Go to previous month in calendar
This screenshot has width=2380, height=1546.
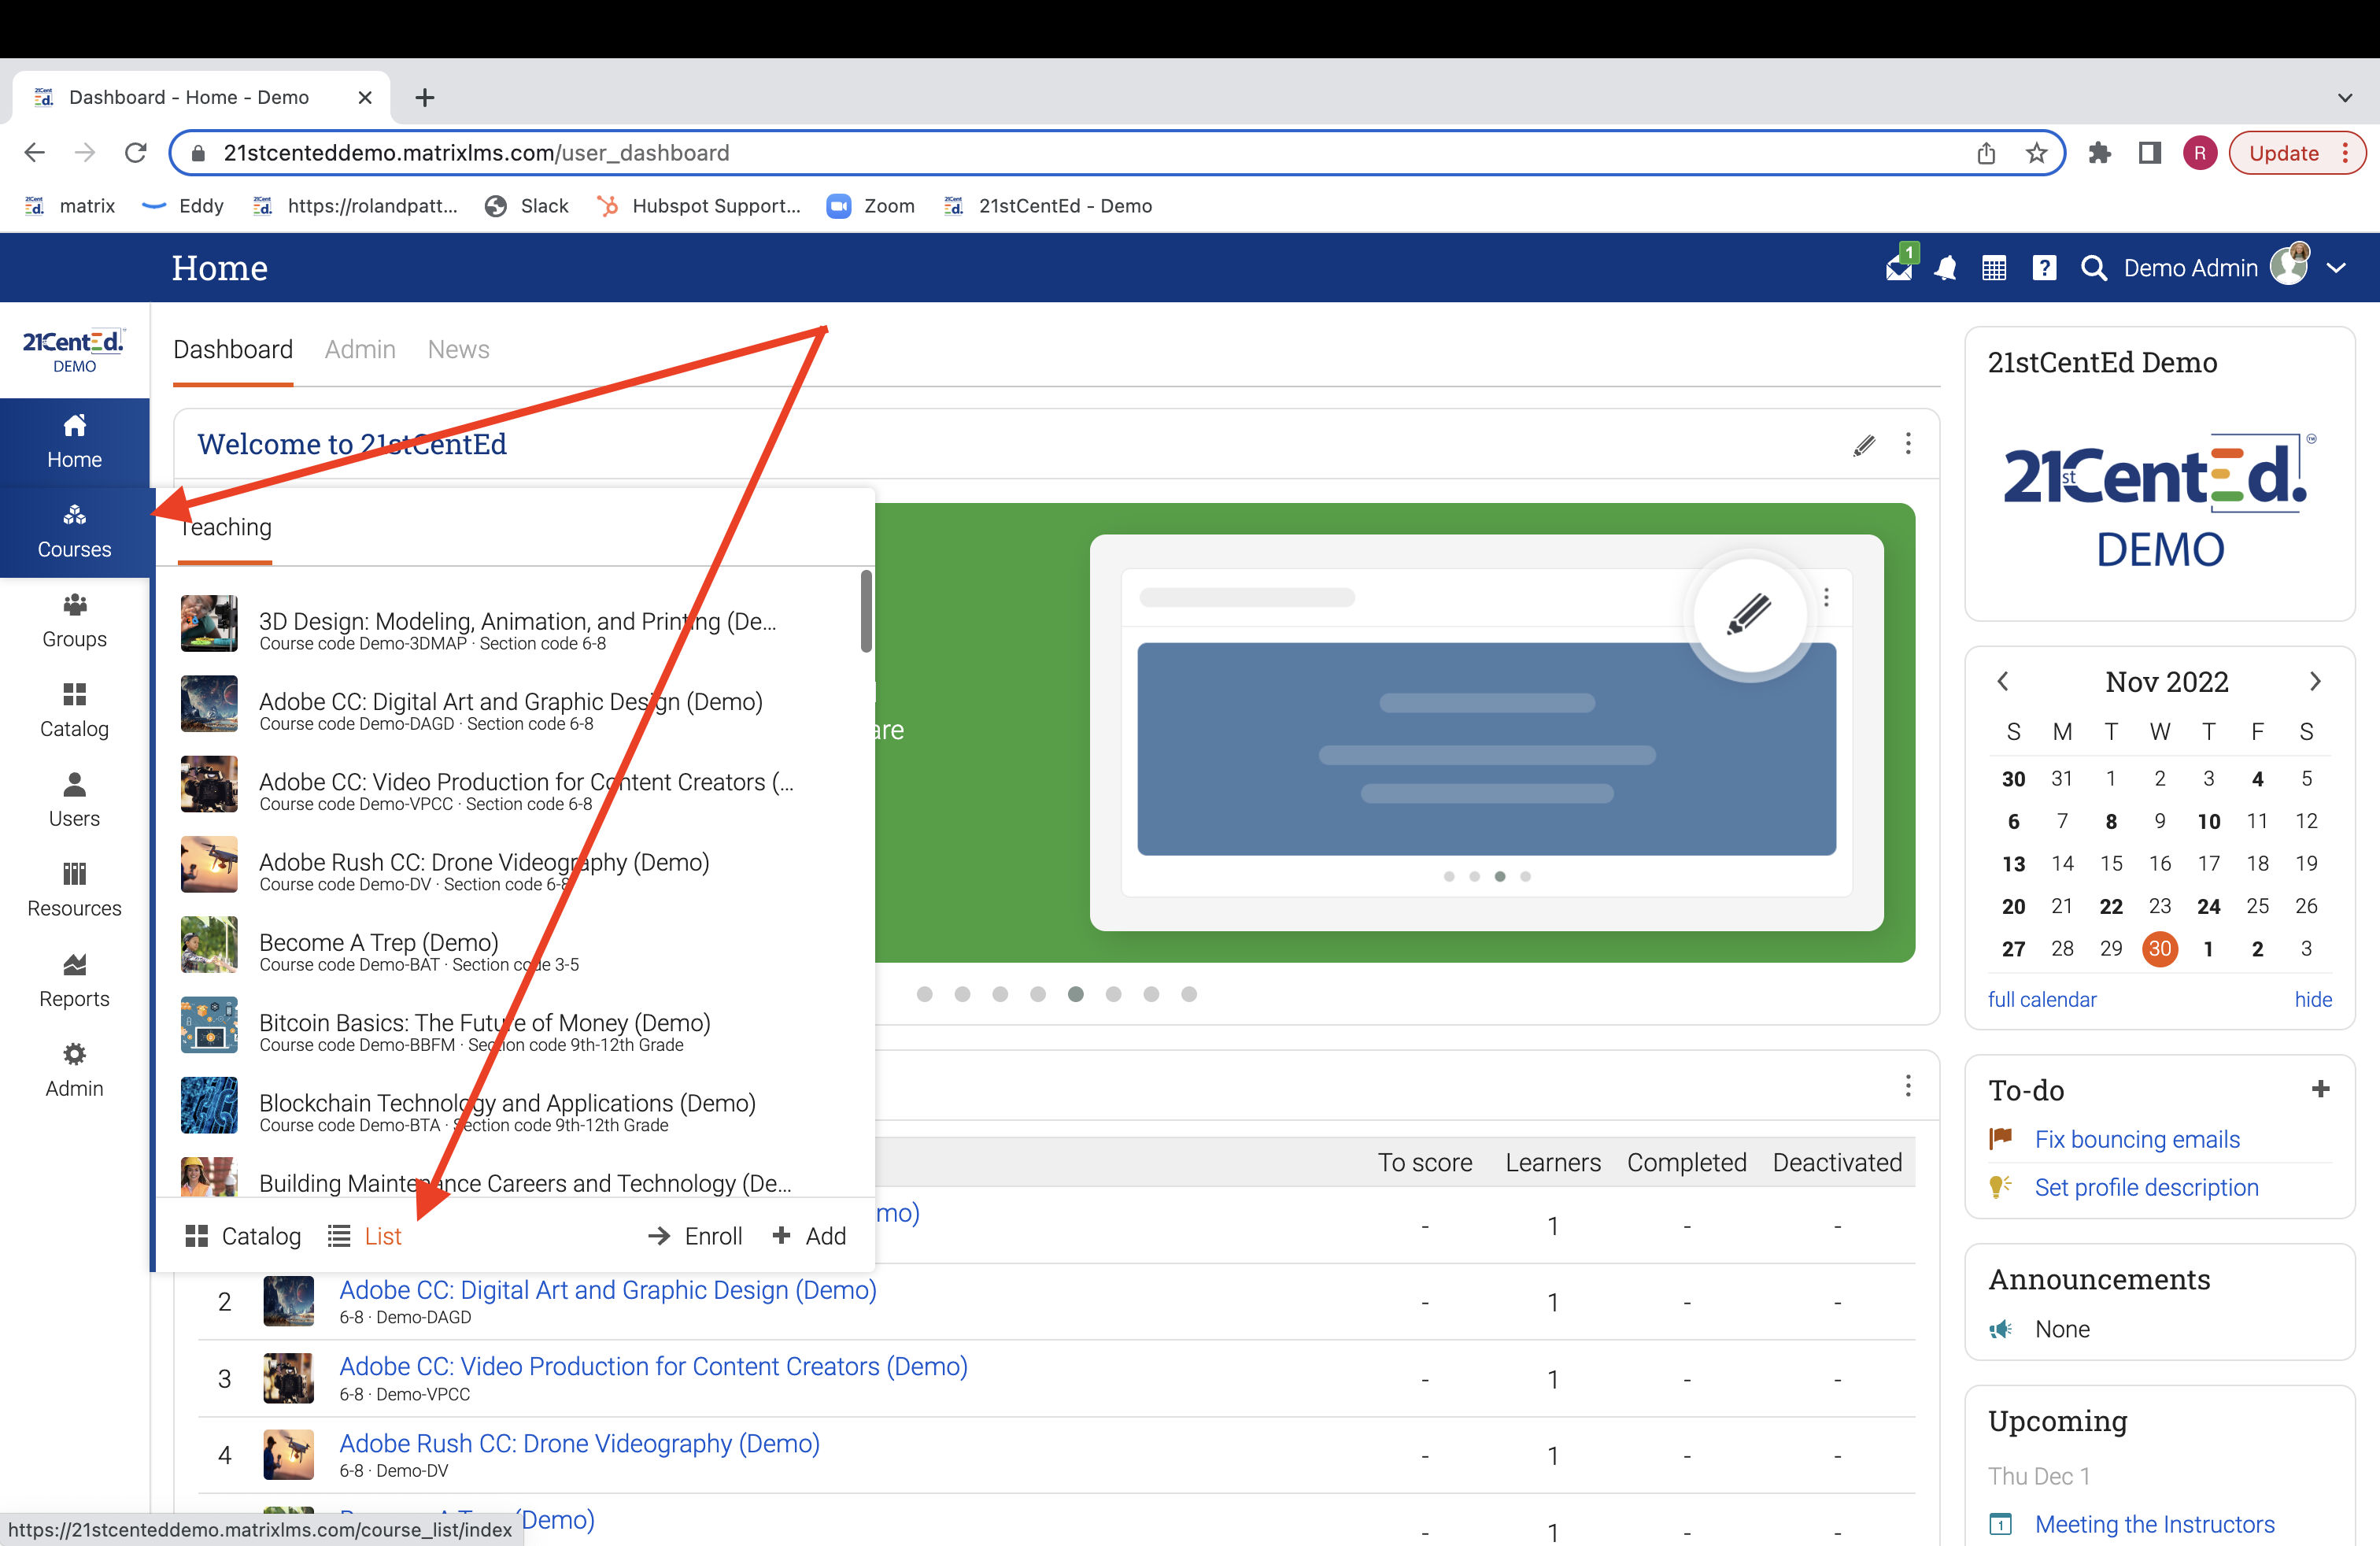coord(2003,681)
